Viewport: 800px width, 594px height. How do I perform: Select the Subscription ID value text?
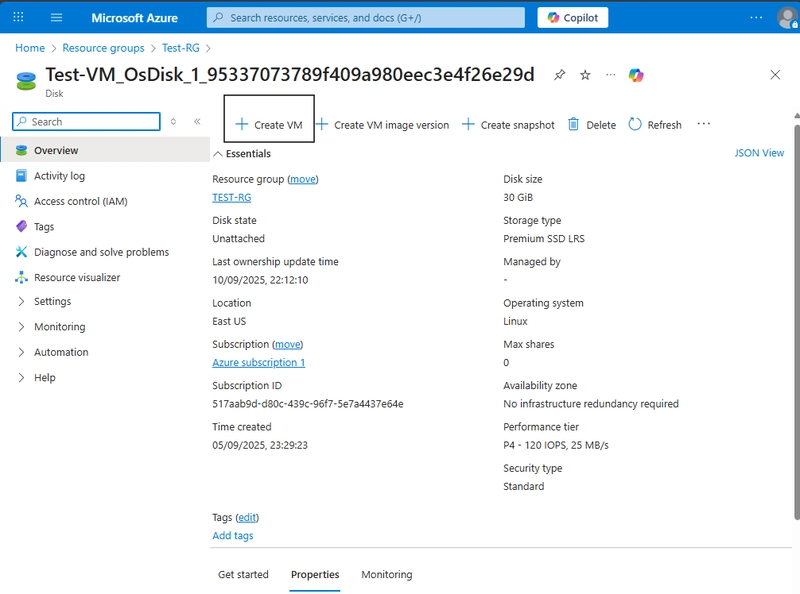coord(308,404)
